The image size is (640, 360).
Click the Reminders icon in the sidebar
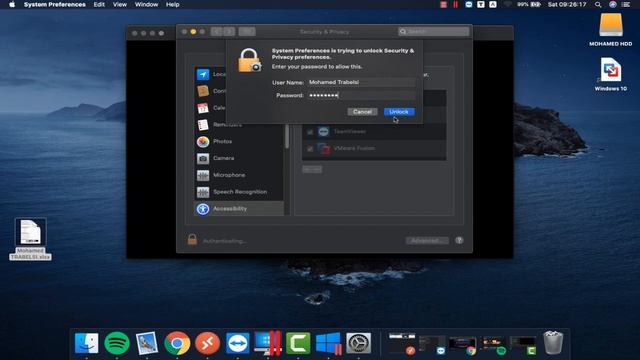point(203,125)
